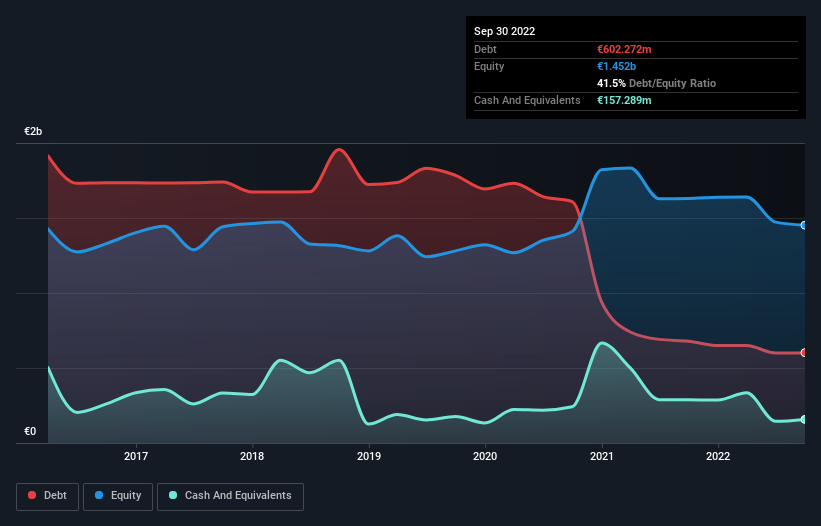Select the 2021 x-axis label
The image size is (821, 526).
[602, 456]
